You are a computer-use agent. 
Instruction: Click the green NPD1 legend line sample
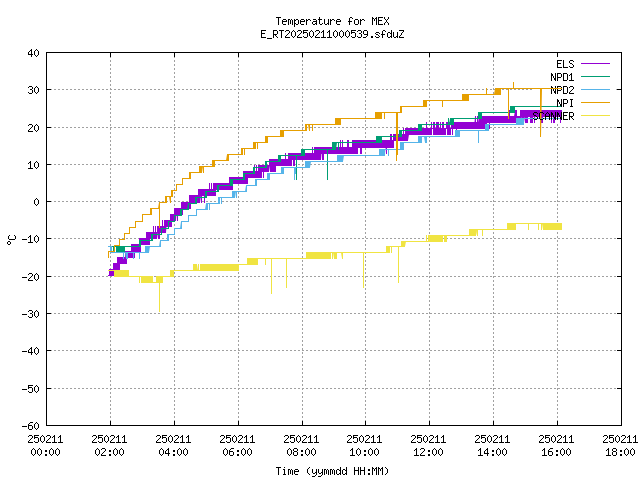[x=595, y=76]
